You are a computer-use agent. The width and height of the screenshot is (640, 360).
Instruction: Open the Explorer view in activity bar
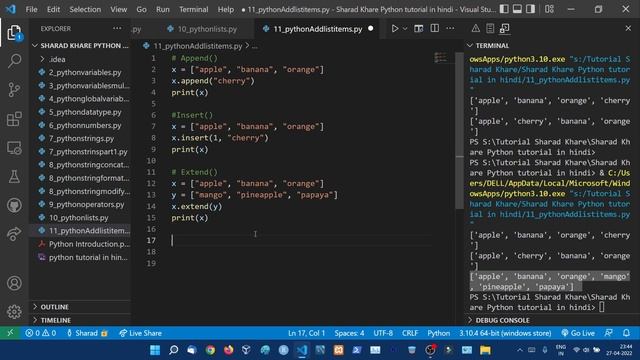[14, 33]
